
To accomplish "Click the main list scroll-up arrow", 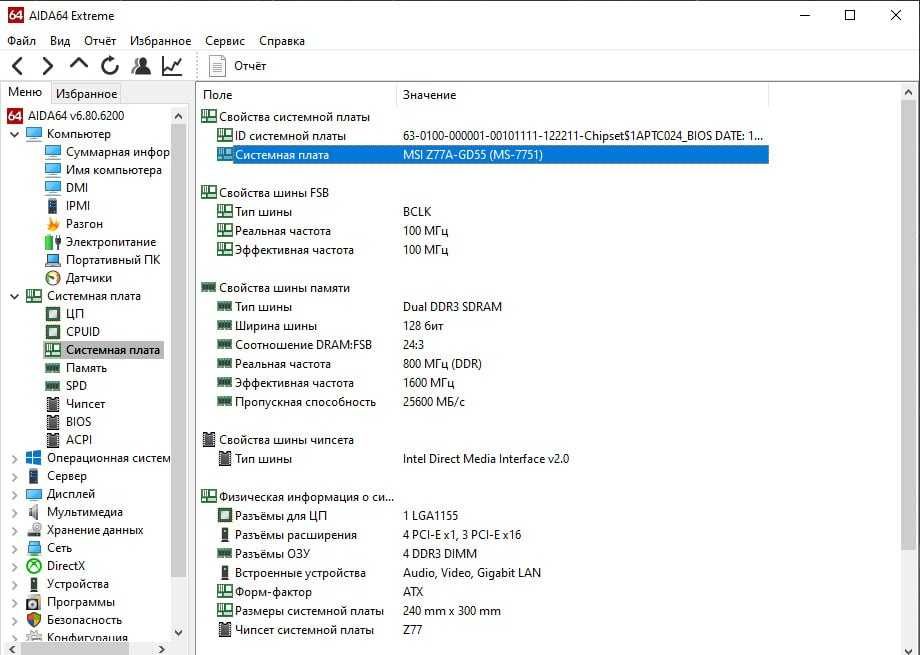I will tap(908, 92).
